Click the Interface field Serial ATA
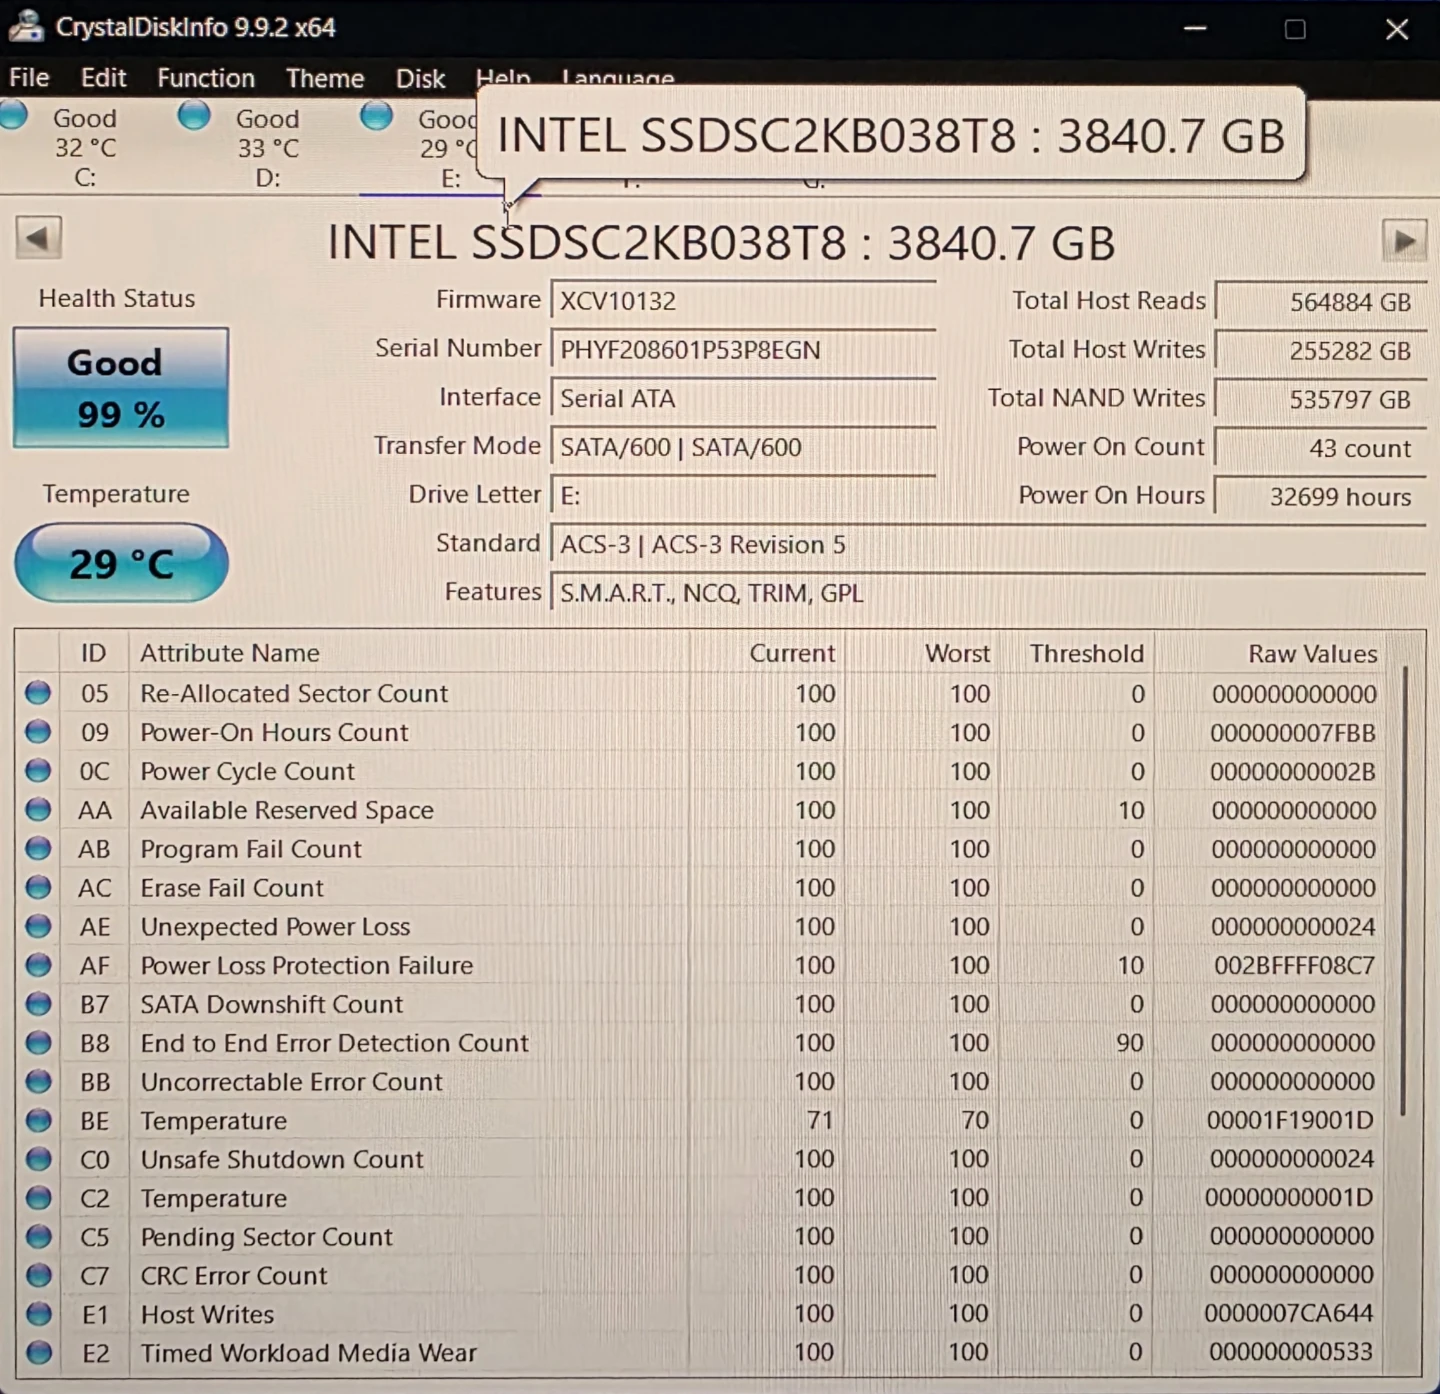The width and height of the screenshot is (1440, 1394). [x=743, y=398]
